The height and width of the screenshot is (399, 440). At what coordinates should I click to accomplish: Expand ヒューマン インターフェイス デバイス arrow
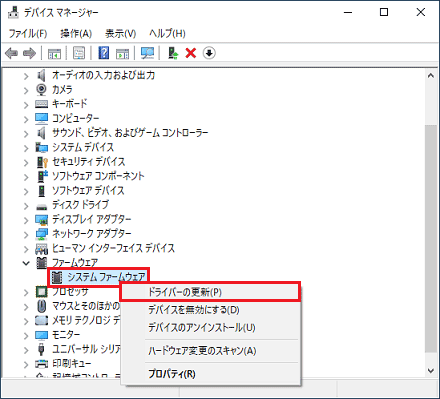[x=26, y=249]
